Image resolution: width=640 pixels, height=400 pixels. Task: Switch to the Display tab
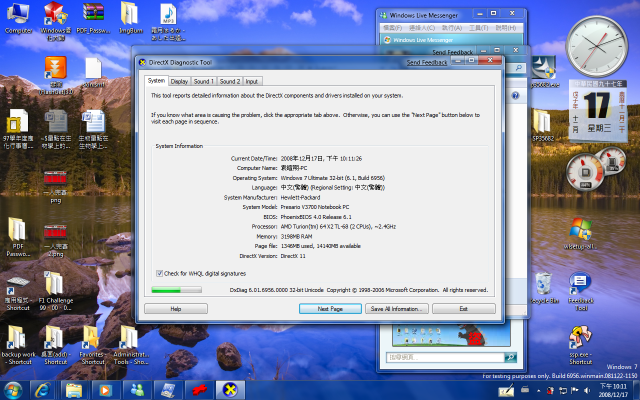click(x=179, y=81)
